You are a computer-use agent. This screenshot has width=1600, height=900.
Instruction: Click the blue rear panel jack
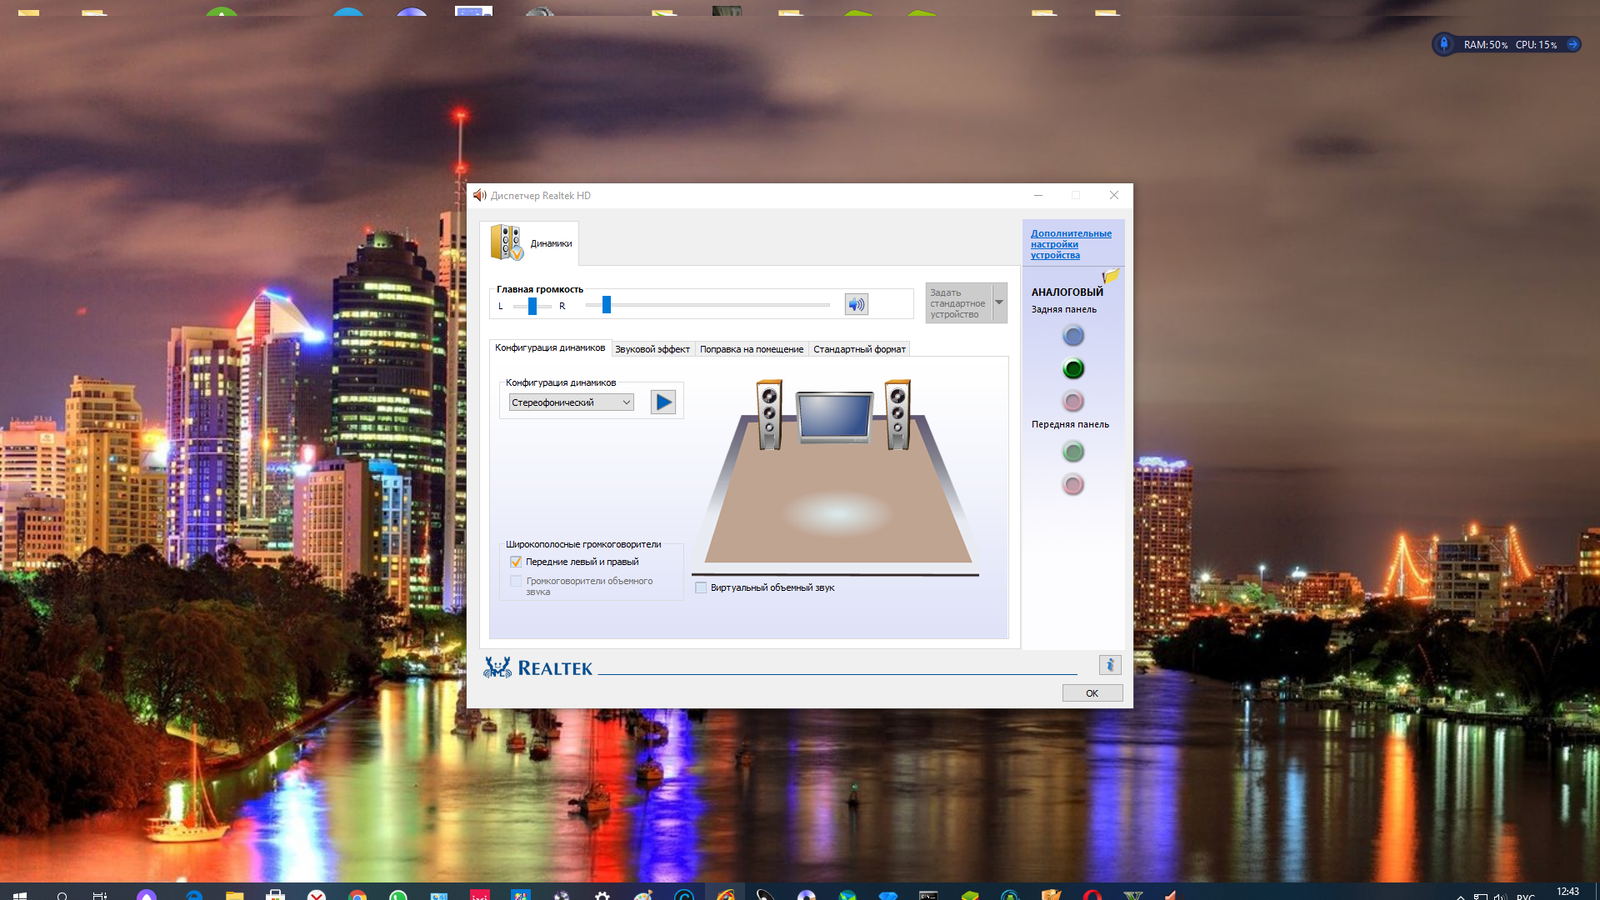point(1073,336)
